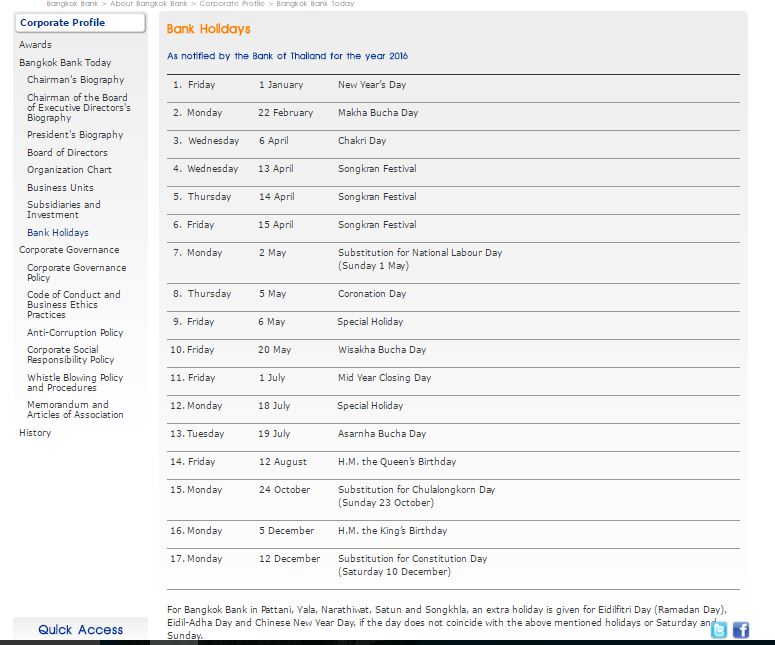Select 'Substitution for National Labour Day' text
Viewport: 775px width, 645px height.
[420, 253]
